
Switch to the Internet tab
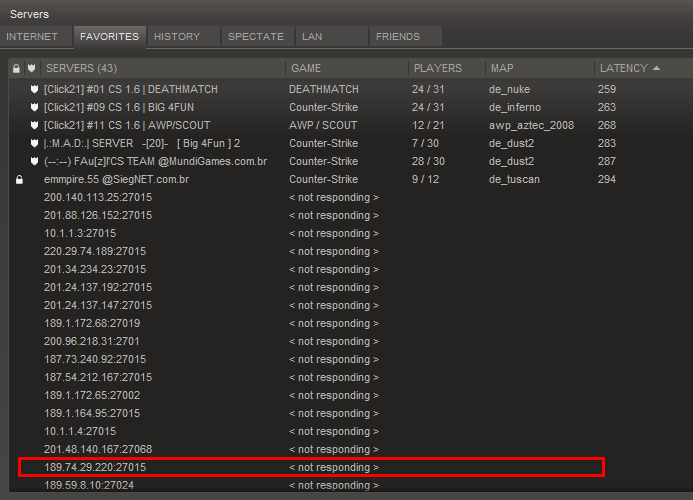[33, 37]
